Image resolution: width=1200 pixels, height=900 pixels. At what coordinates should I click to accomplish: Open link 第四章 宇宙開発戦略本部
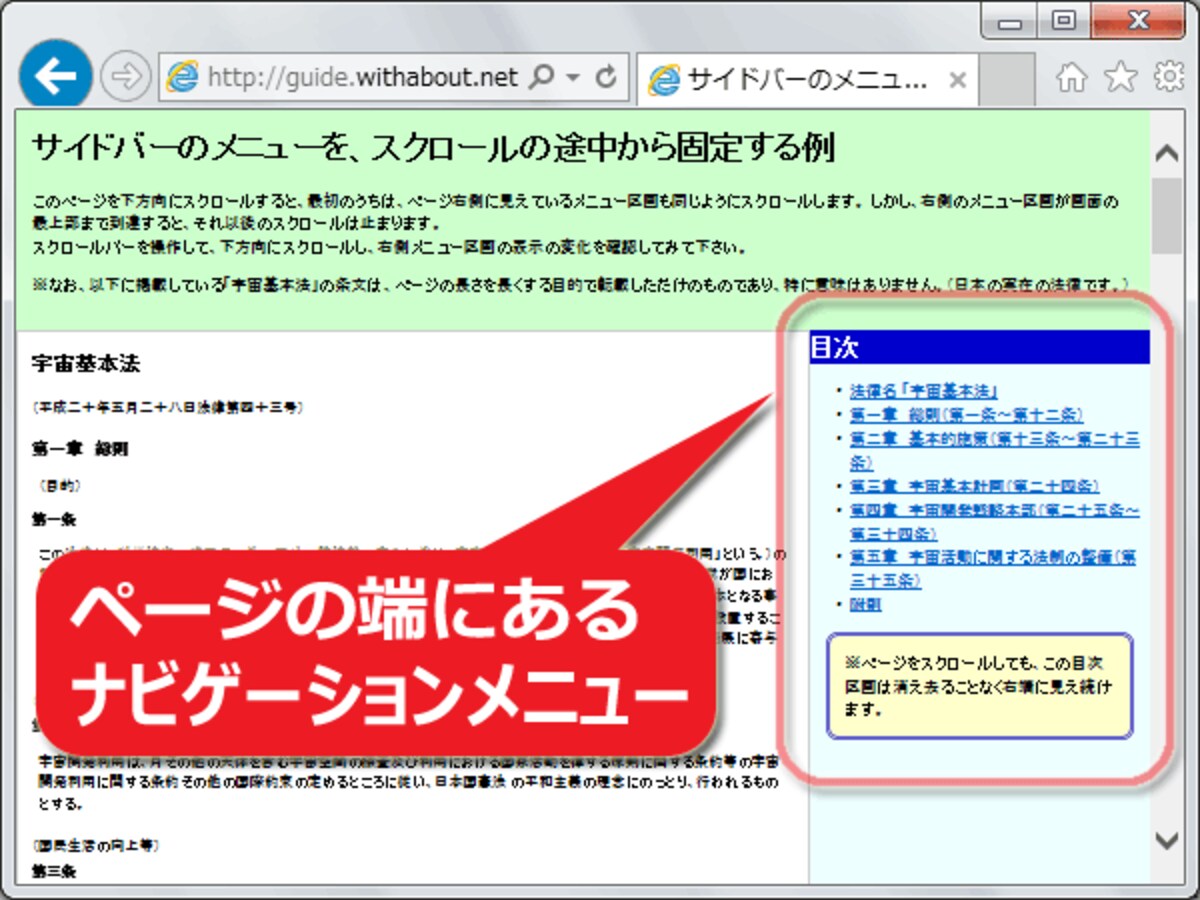[x=995, y=522]
